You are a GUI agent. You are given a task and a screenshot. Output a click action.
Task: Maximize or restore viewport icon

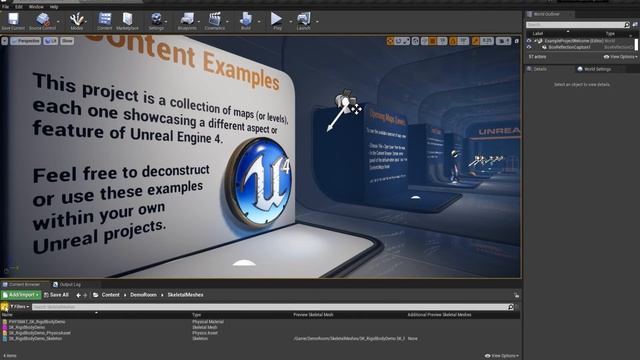click(x=516, y=41)
